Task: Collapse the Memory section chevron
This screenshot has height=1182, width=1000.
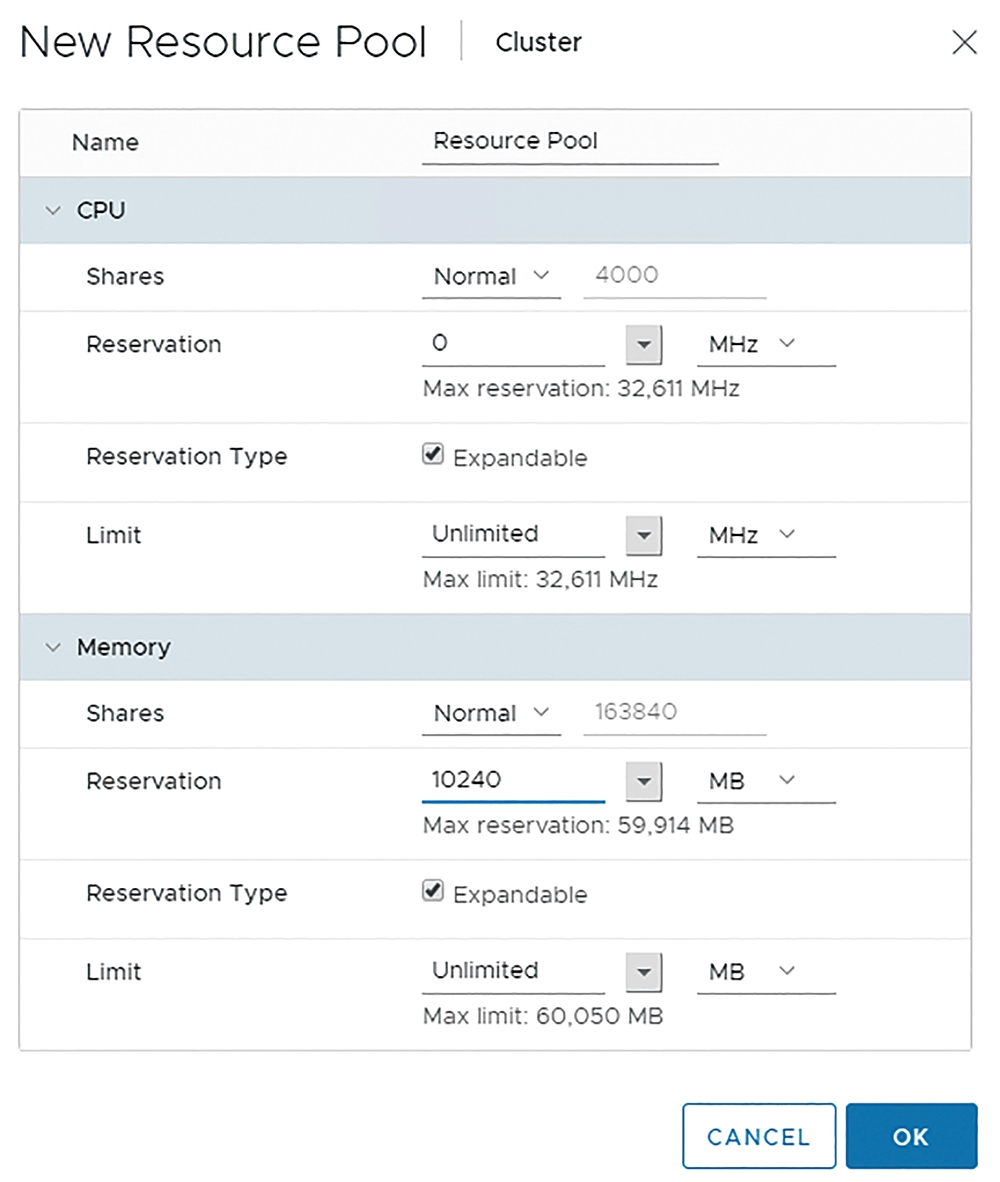Action: tap(53, 647)
